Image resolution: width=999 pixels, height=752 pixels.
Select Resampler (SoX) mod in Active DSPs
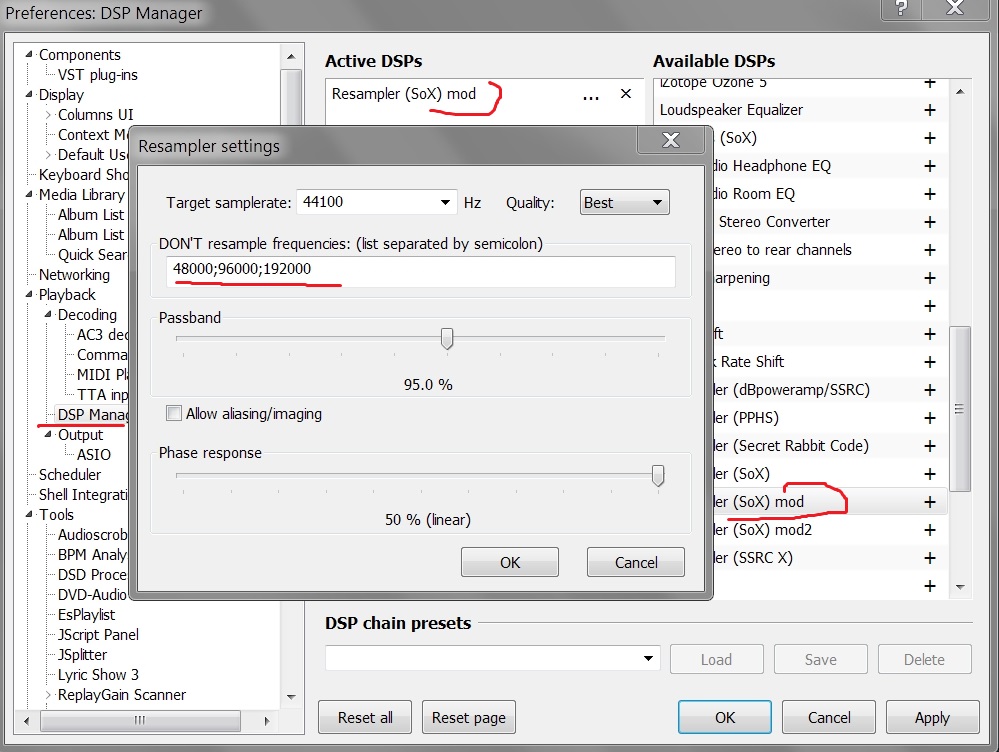tap(404, 94)
